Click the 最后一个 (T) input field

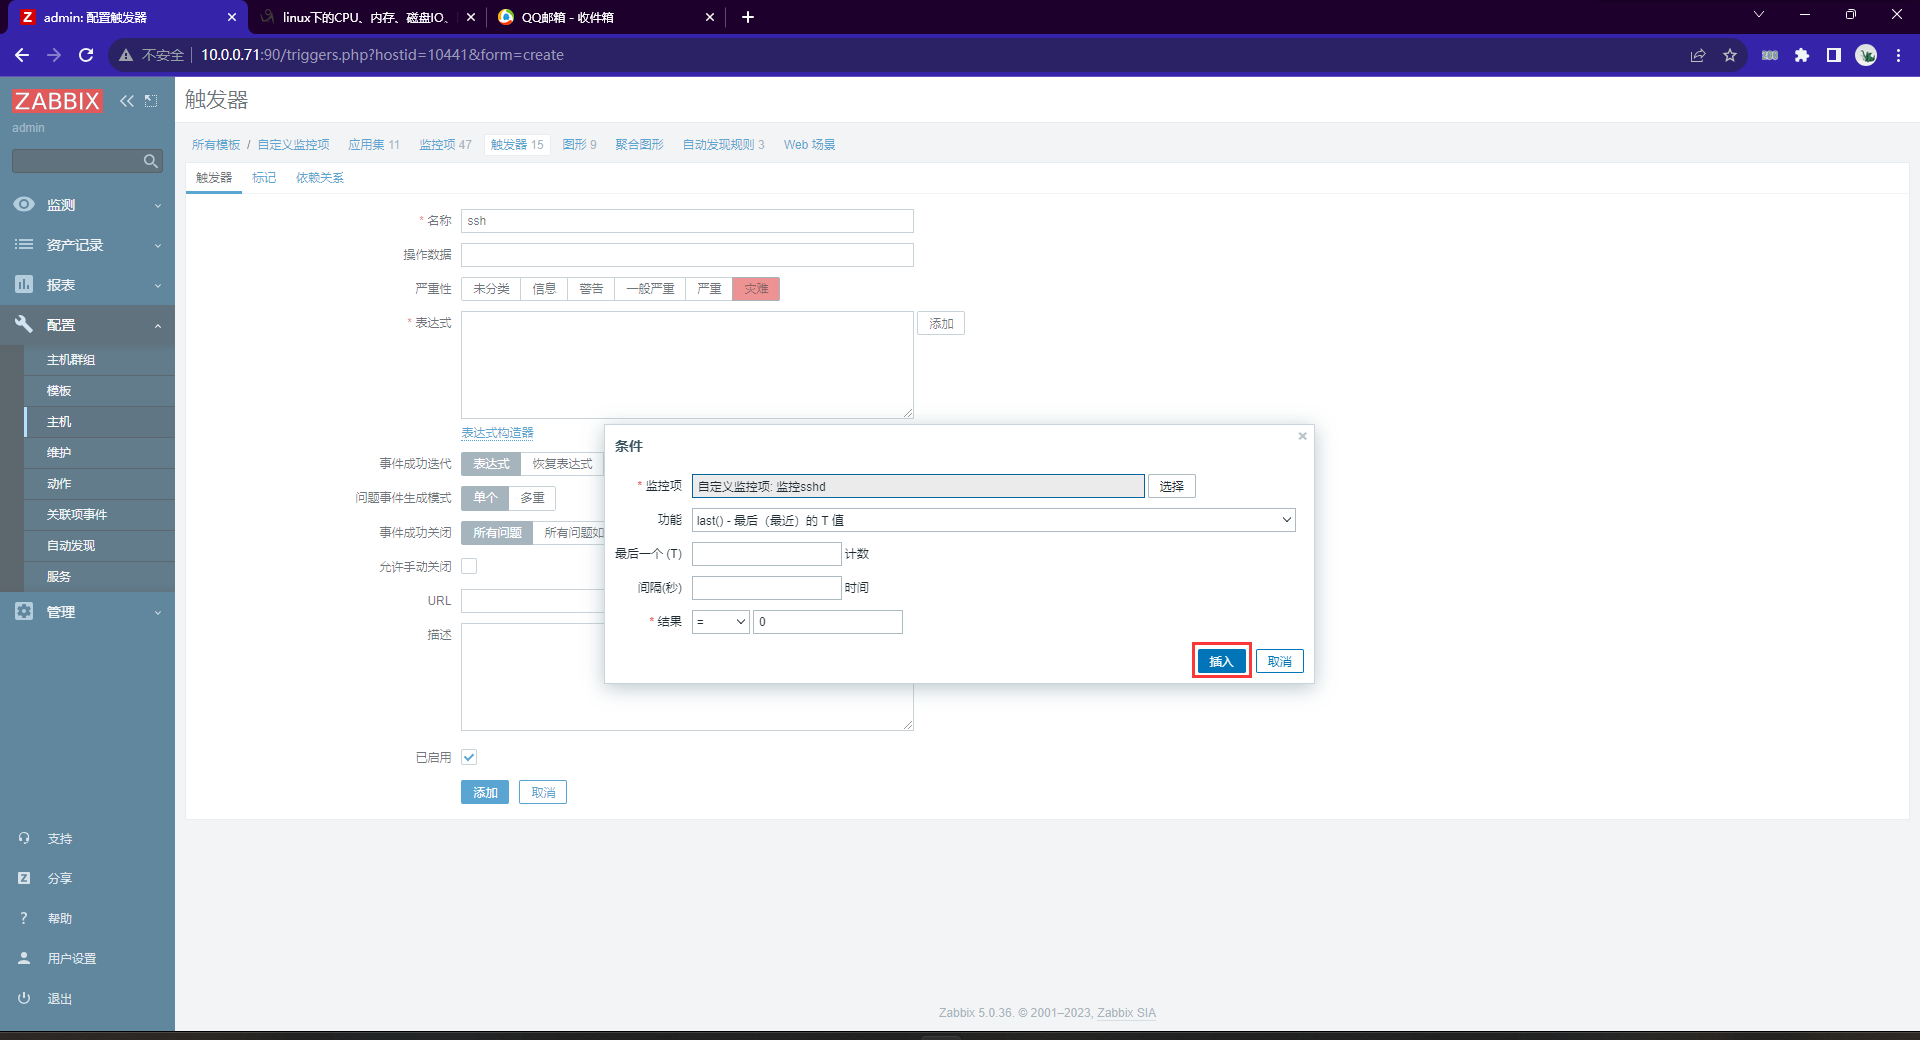[x=766, y=554]
